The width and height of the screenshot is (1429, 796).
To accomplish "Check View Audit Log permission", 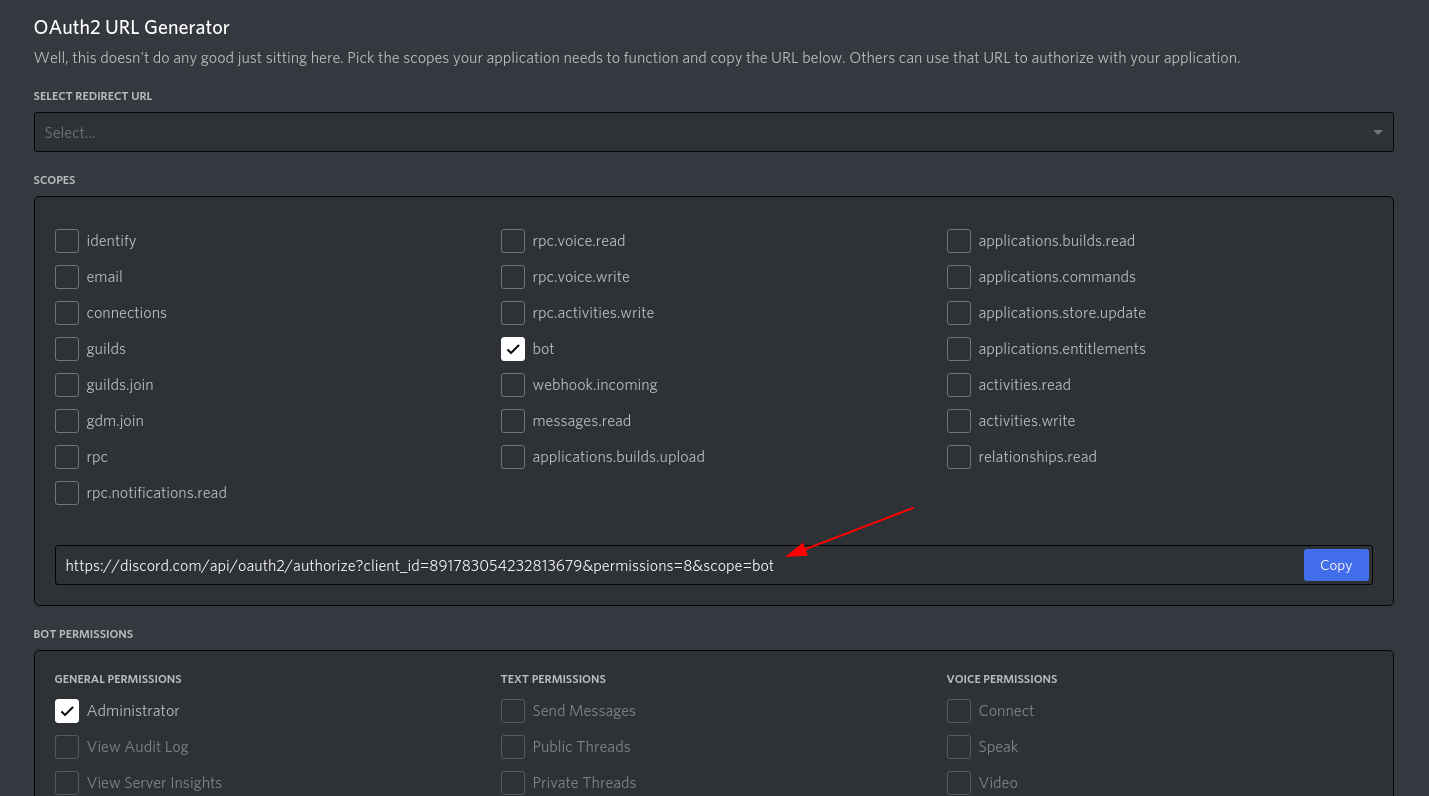I will (67, 747).
